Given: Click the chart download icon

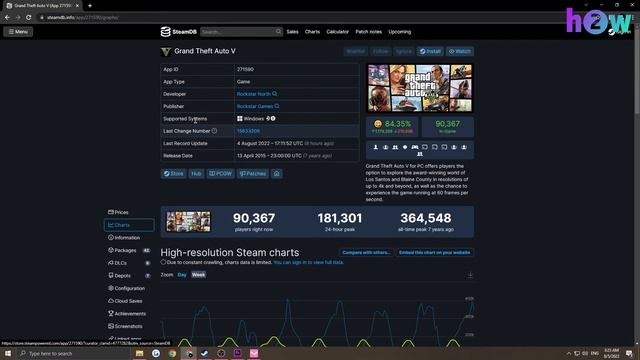Looking at the screenshot, I should coord(470,275).
